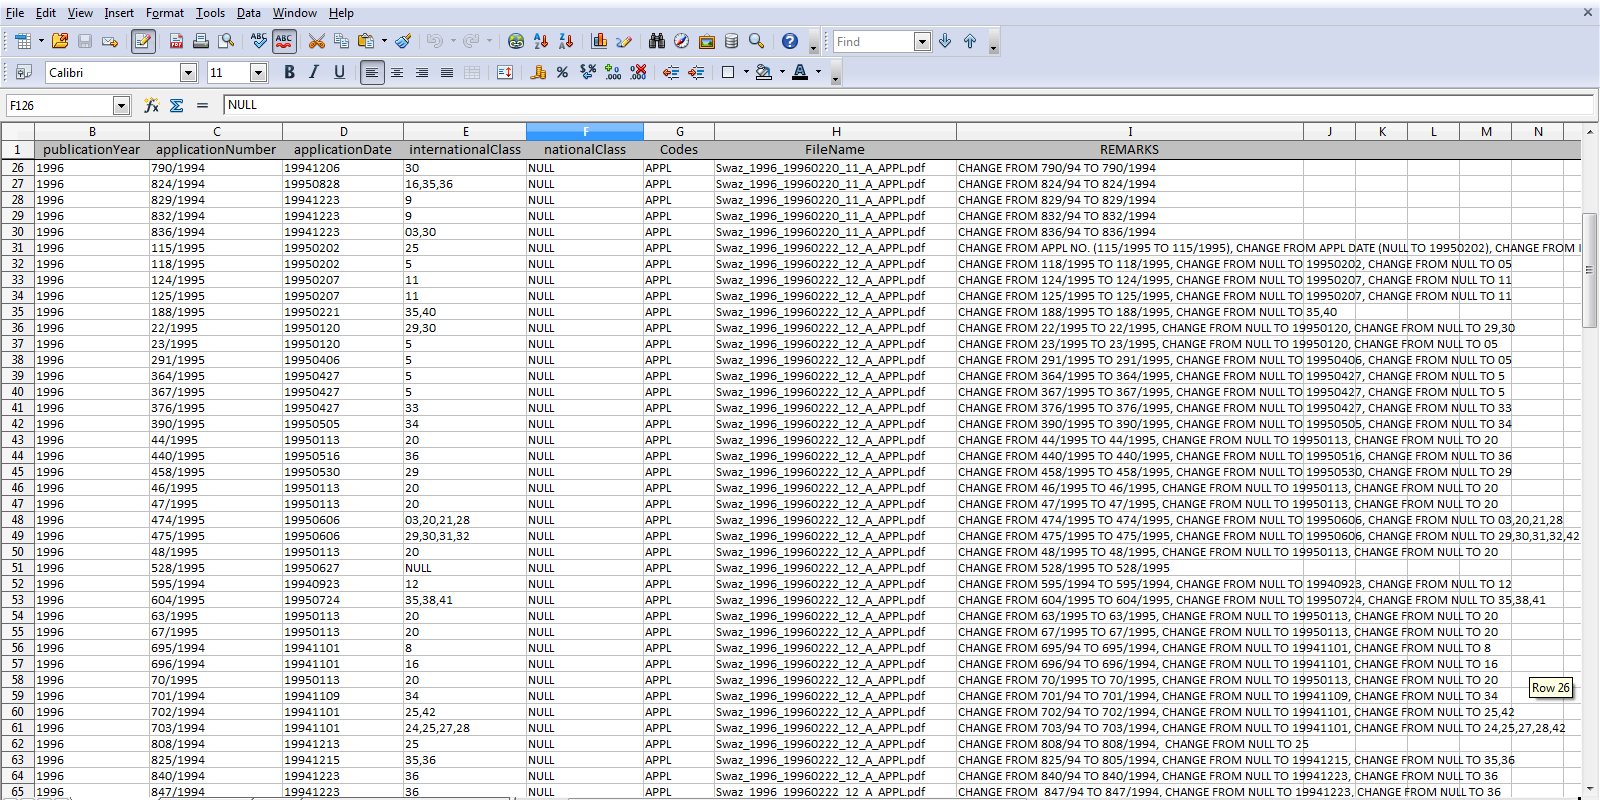The image size is (1600, 800).
Task: Delete a decimal place
Action: (638, 72)
